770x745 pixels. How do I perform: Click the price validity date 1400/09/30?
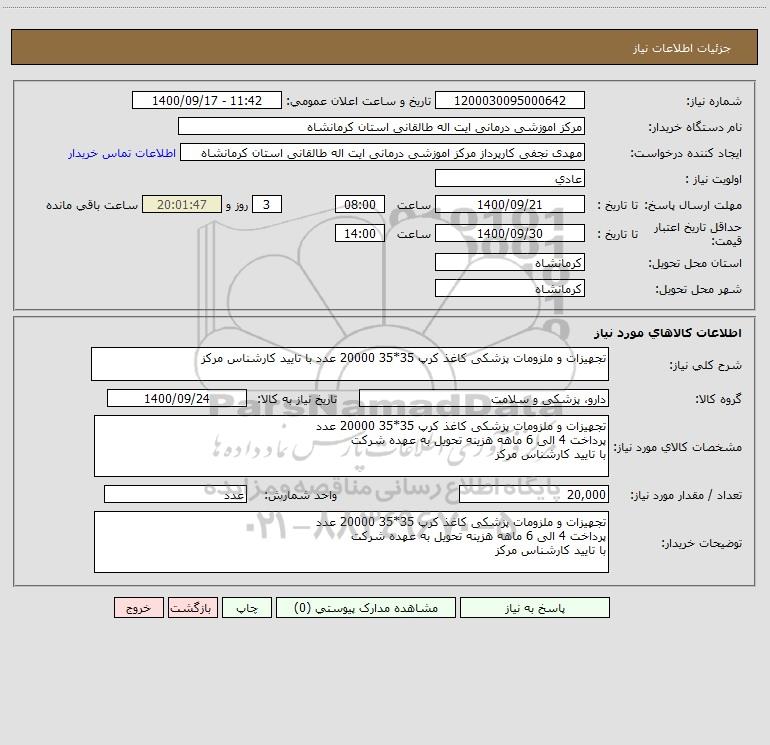510,233
